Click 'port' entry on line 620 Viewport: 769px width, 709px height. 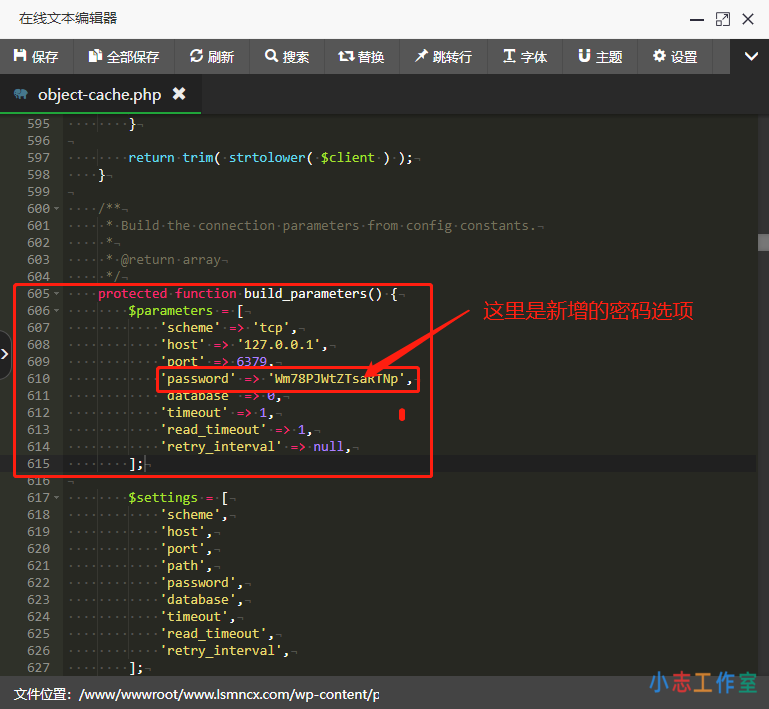click(182, 549)
